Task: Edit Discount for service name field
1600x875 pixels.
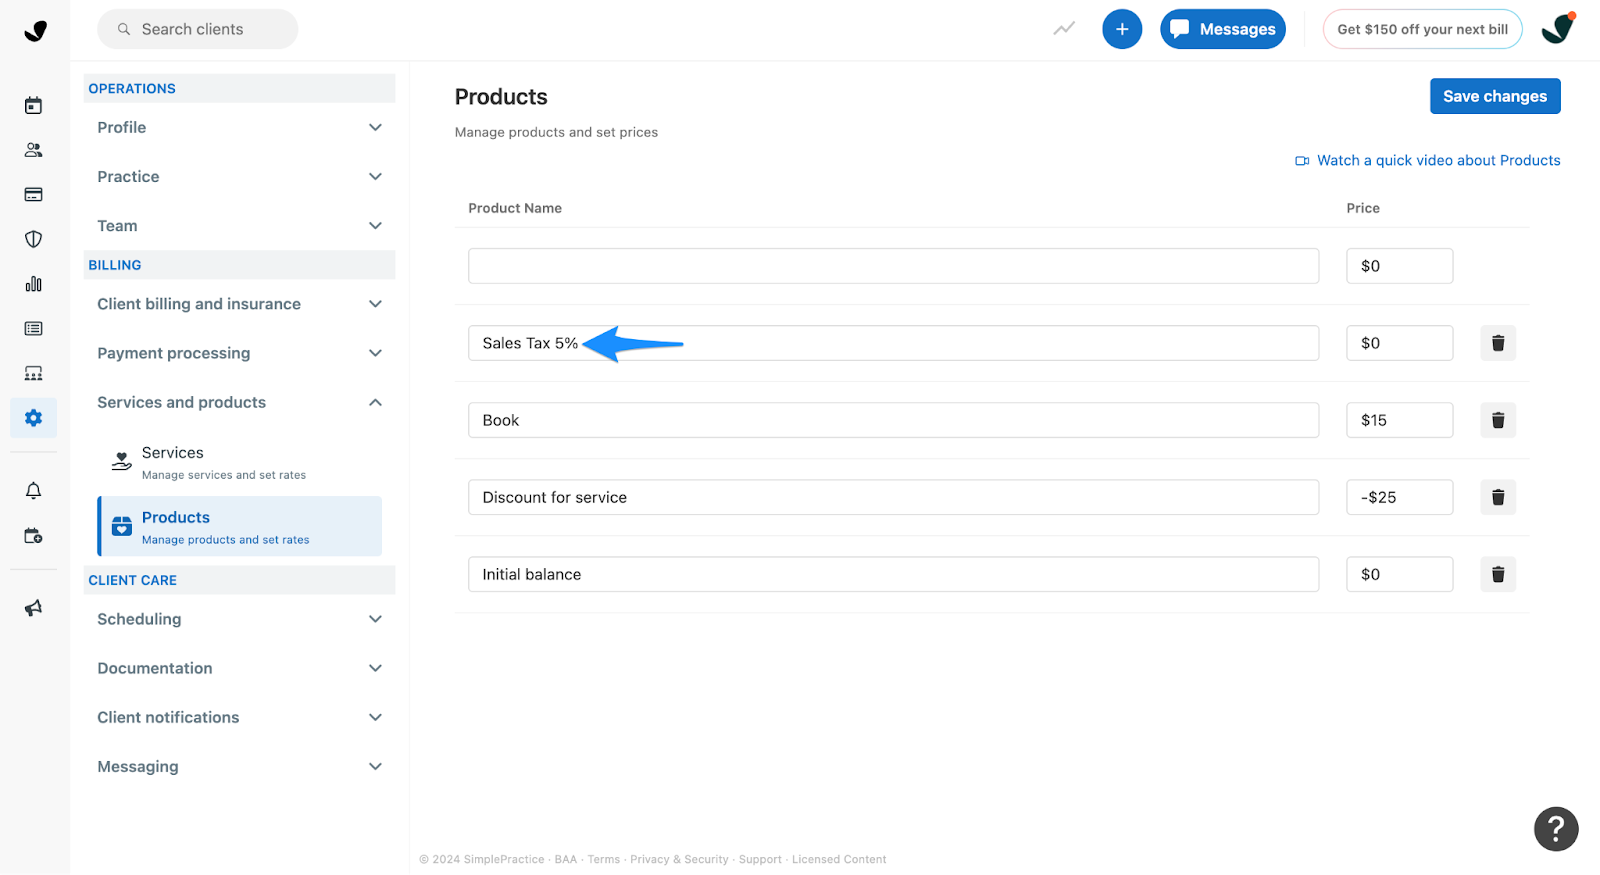Action: 893,497
